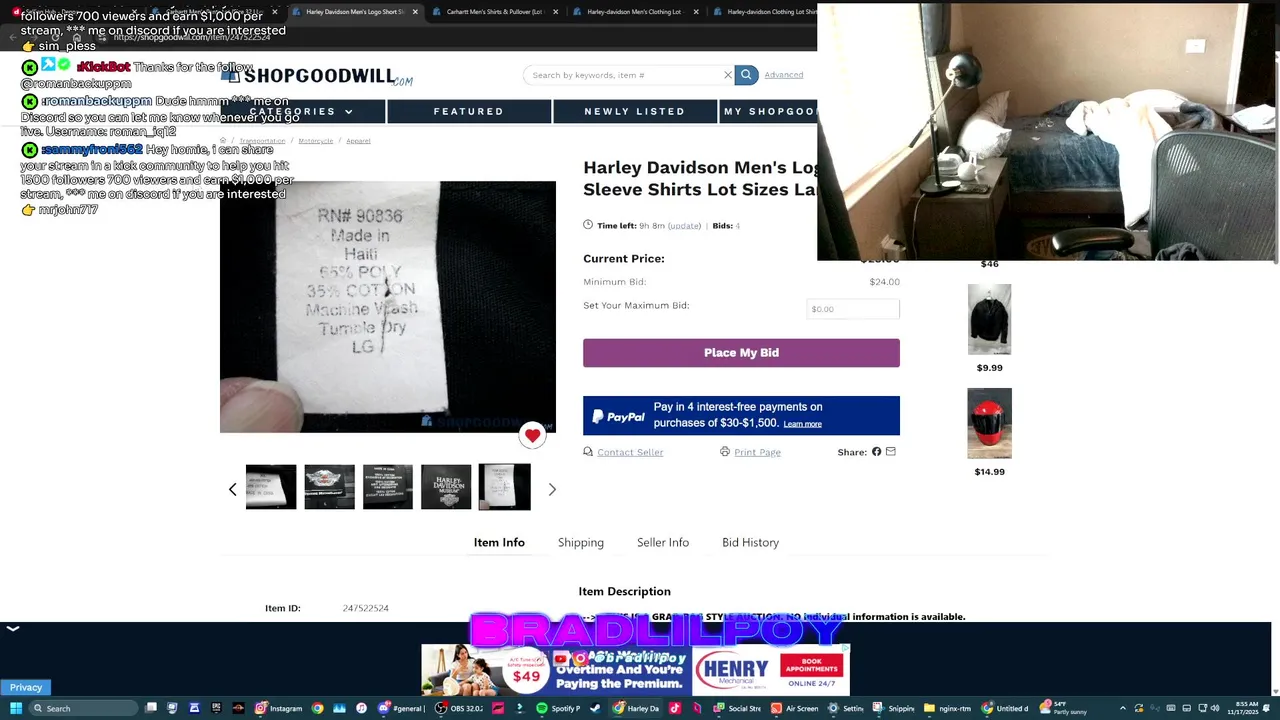The width and height of the screenshot is (1280, 720).
Task: Click the Print Page link
Action: coord(757,452)
